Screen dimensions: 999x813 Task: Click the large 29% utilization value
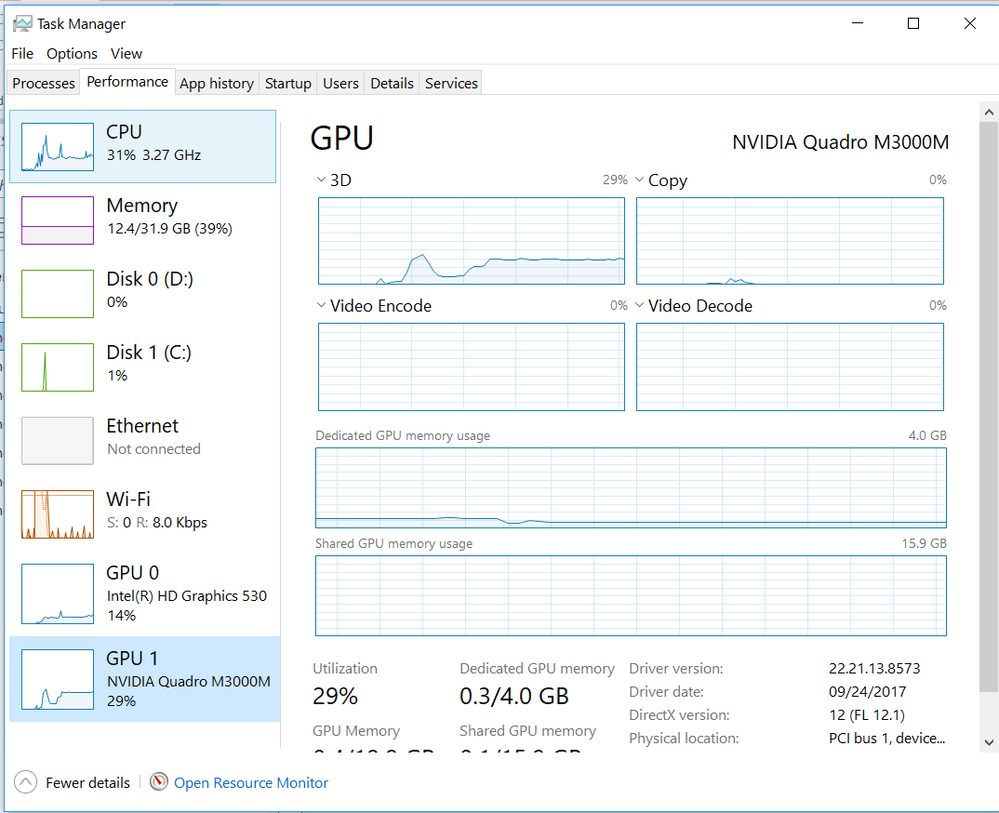[x=335, y=696]
